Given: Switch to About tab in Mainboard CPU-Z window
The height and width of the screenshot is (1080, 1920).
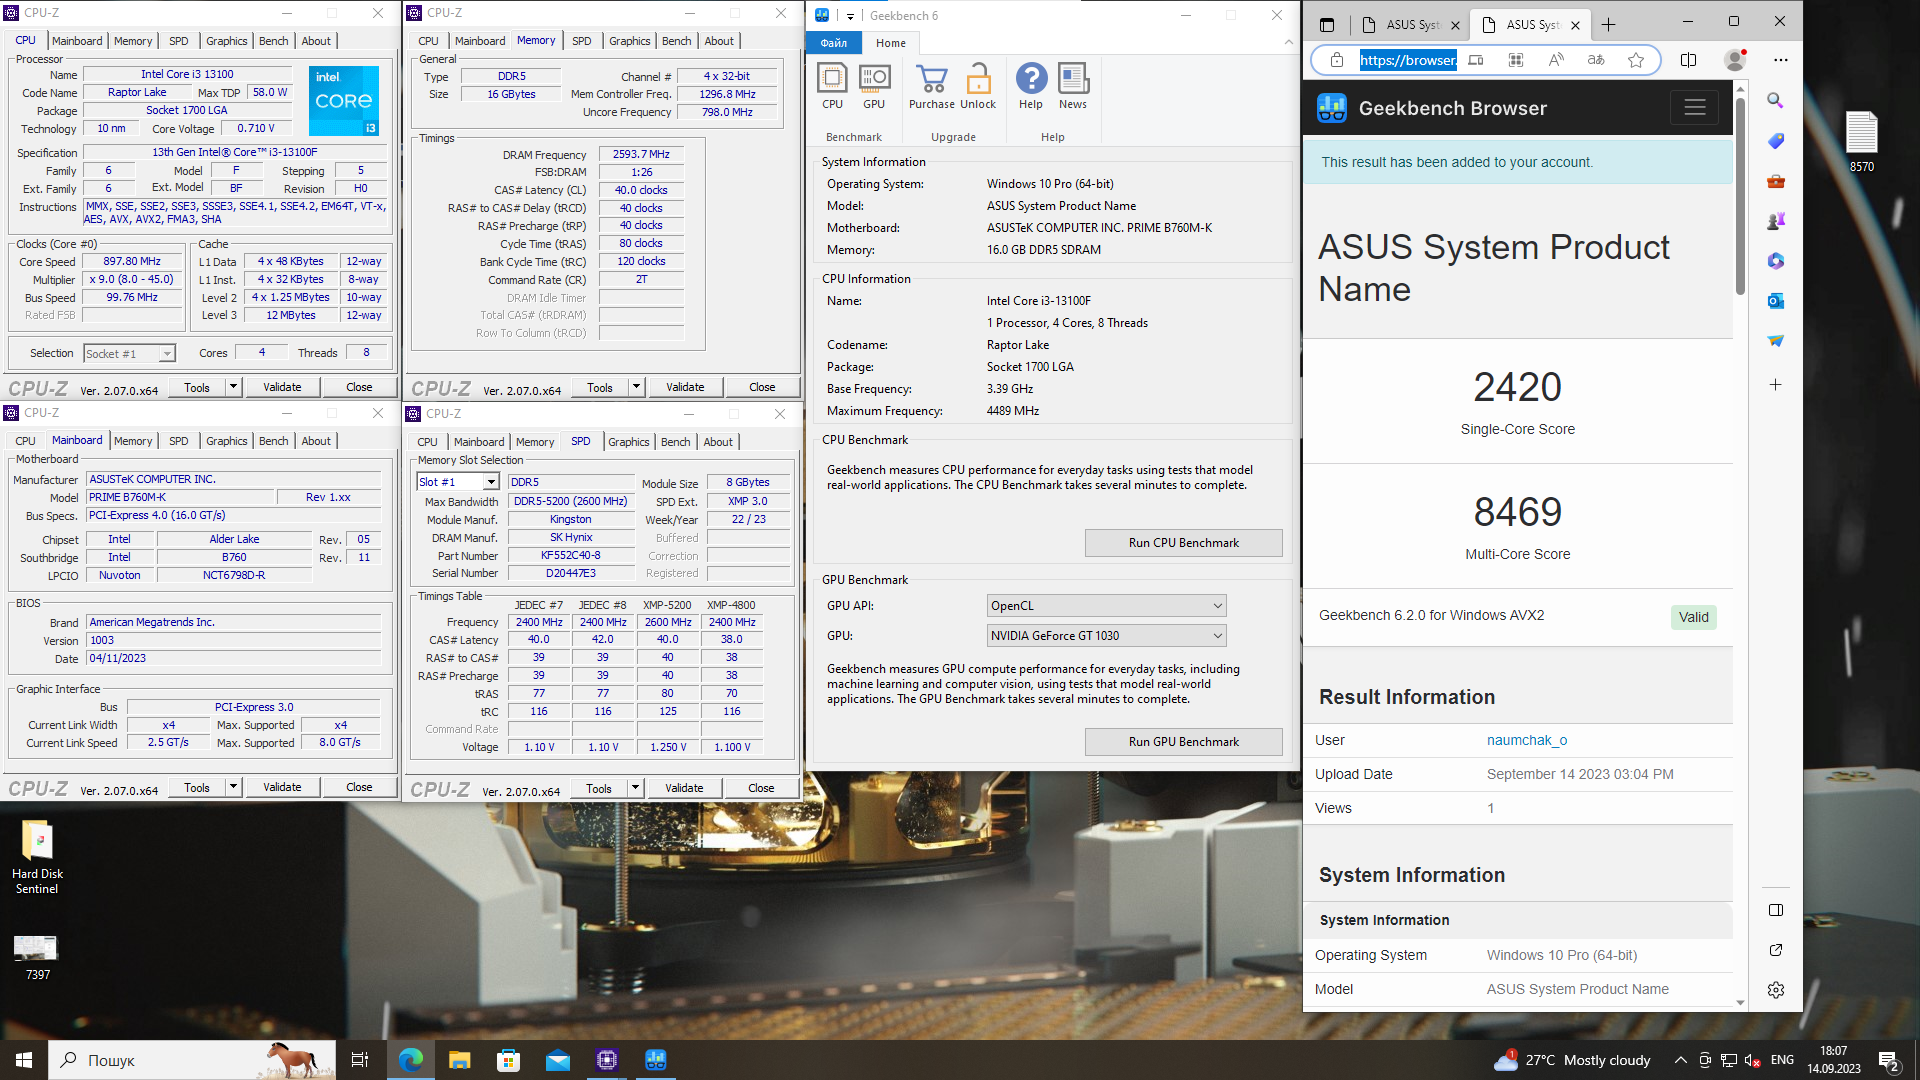Looking at the screenshot, I should pos(316,441).
